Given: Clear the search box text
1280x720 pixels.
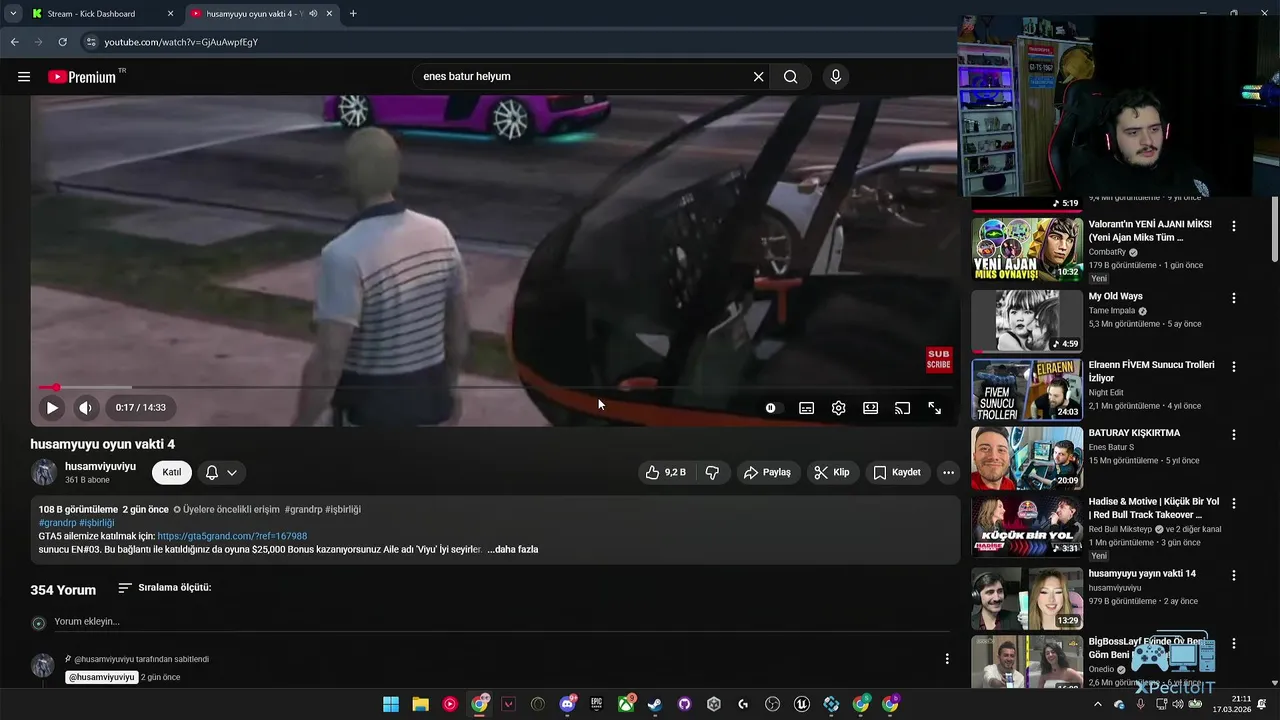Looking at the screenshot, I should pos(758,77).
